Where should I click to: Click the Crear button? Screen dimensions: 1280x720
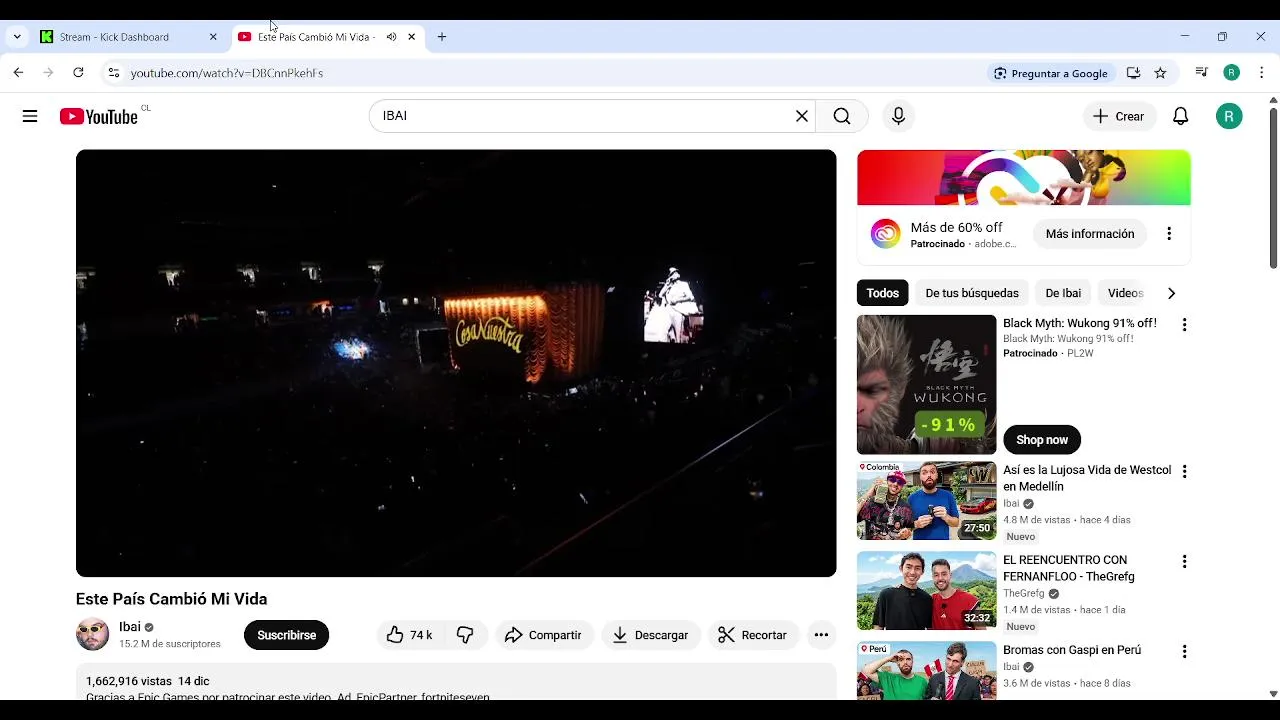(x=1119, y=116)
